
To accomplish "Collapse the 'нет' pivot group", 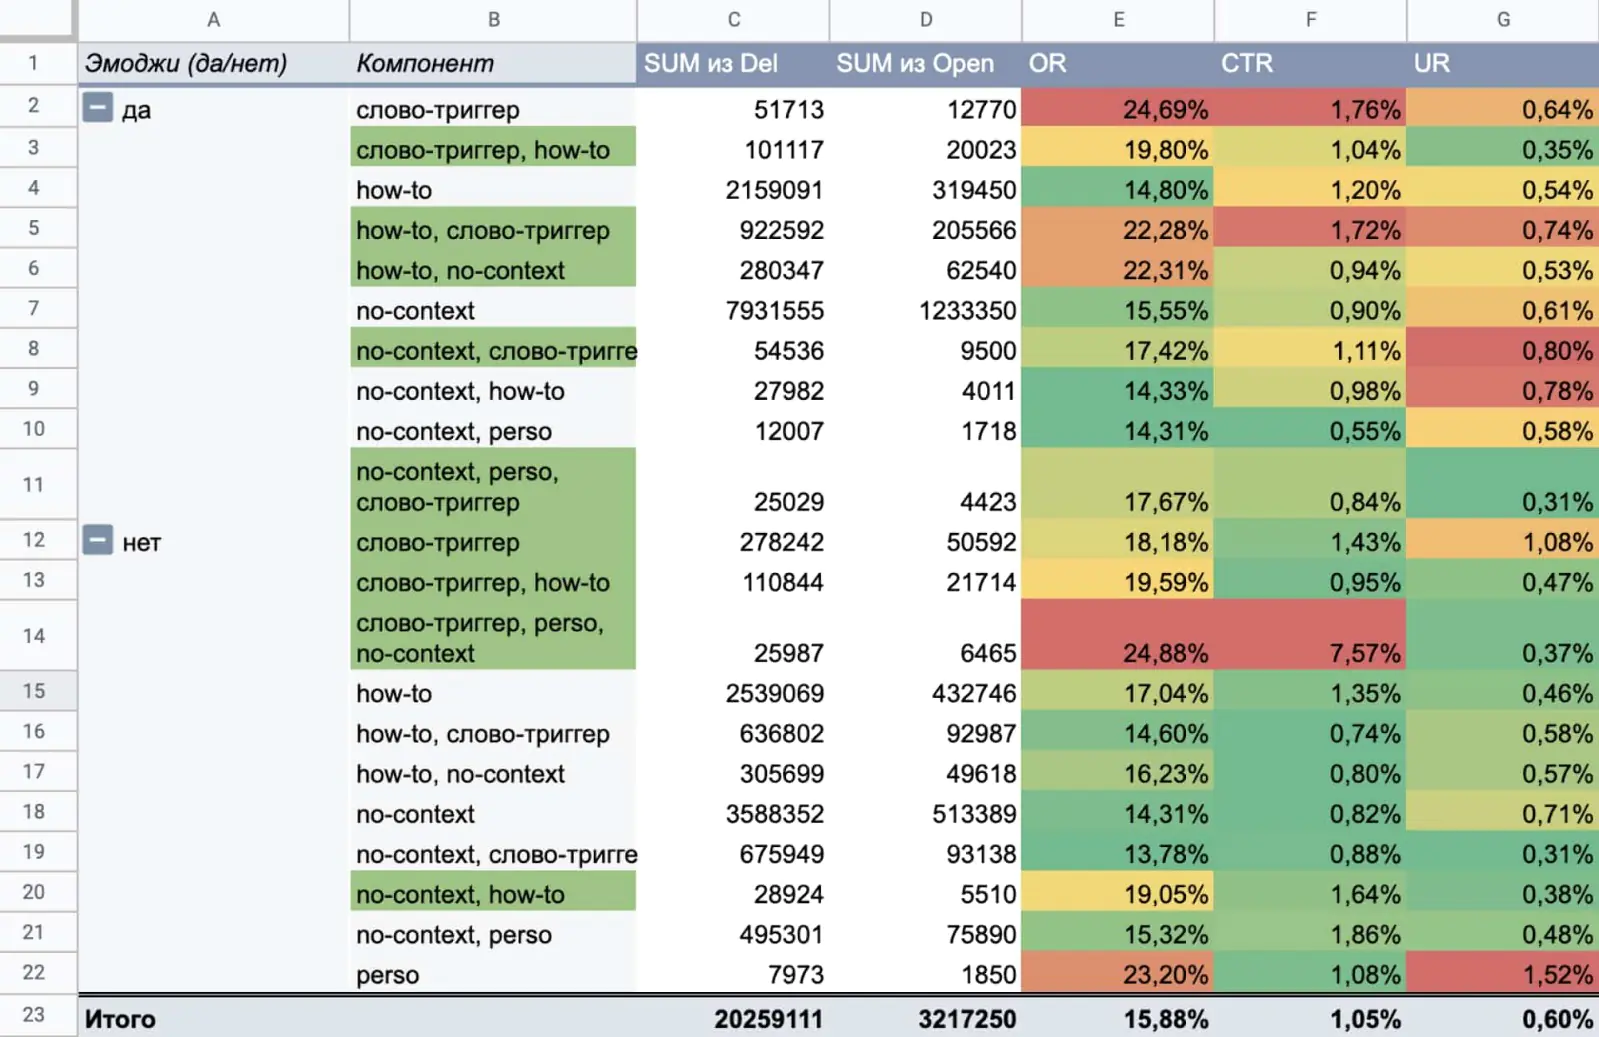I will click(97, 540).
